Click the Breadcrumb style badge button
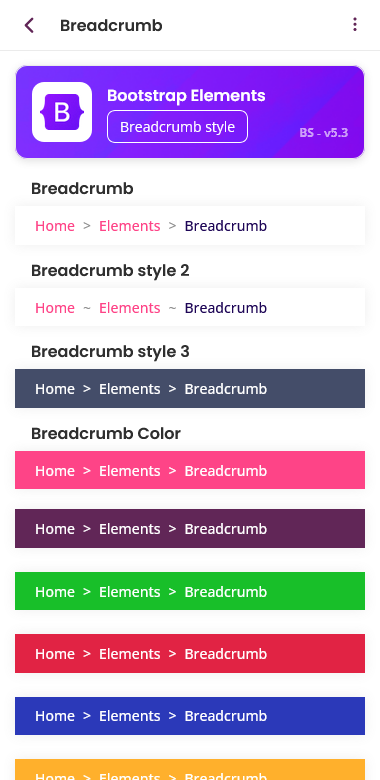 [178, 127]
